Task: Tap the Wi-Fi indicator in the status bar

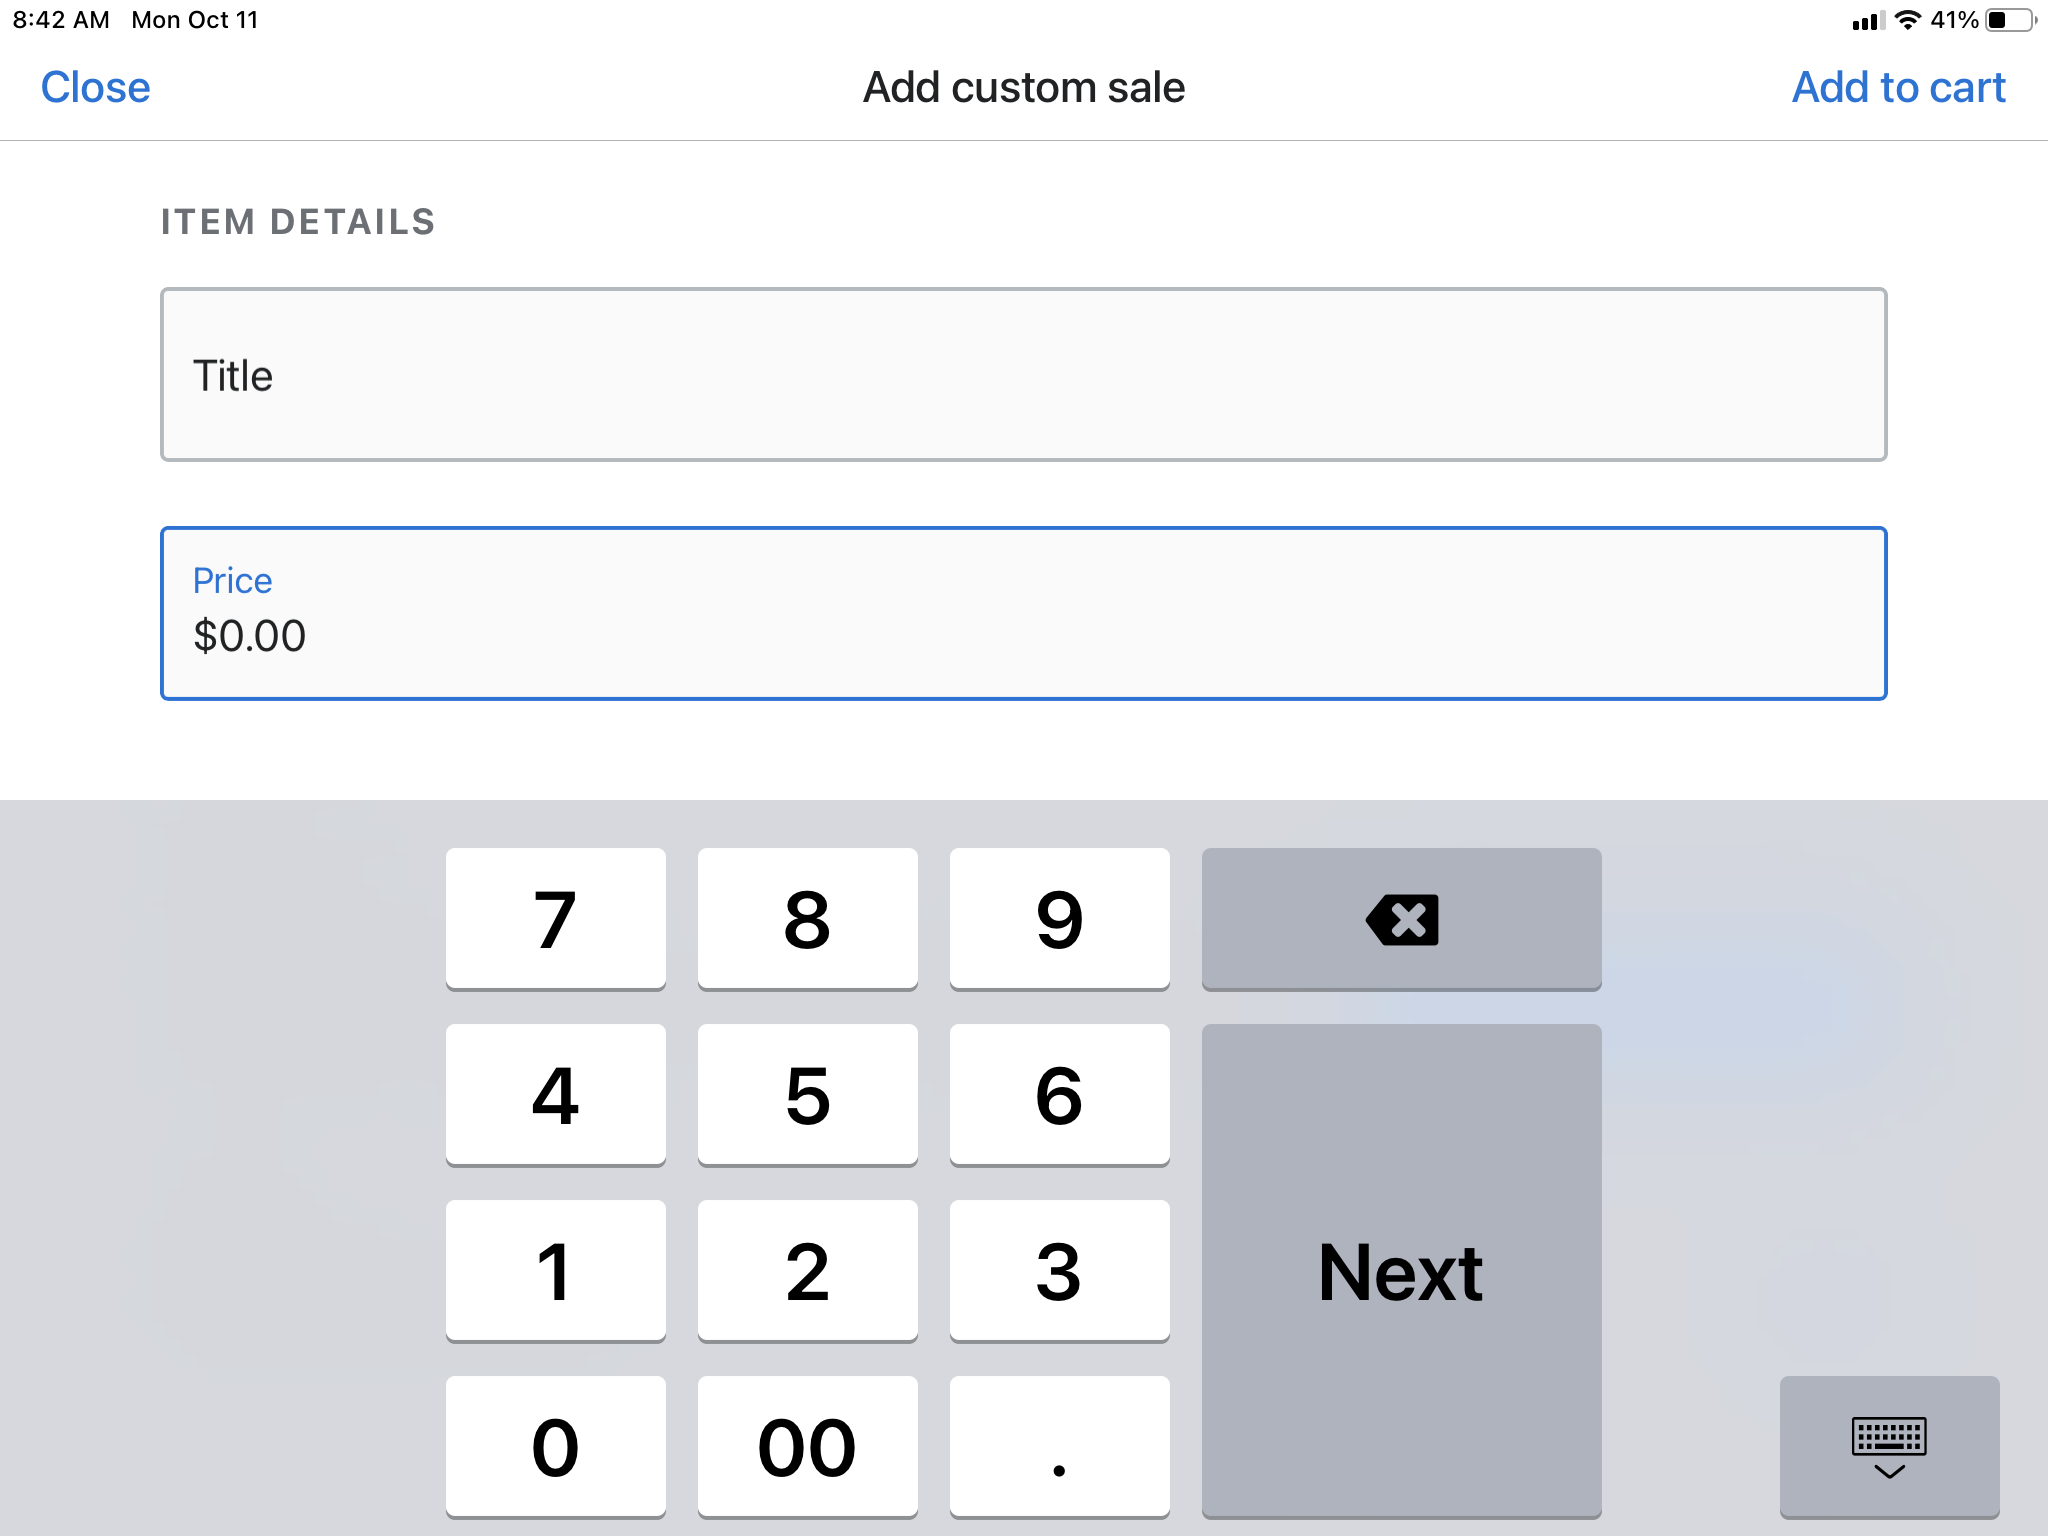Action: click(x=1907, y=18)
